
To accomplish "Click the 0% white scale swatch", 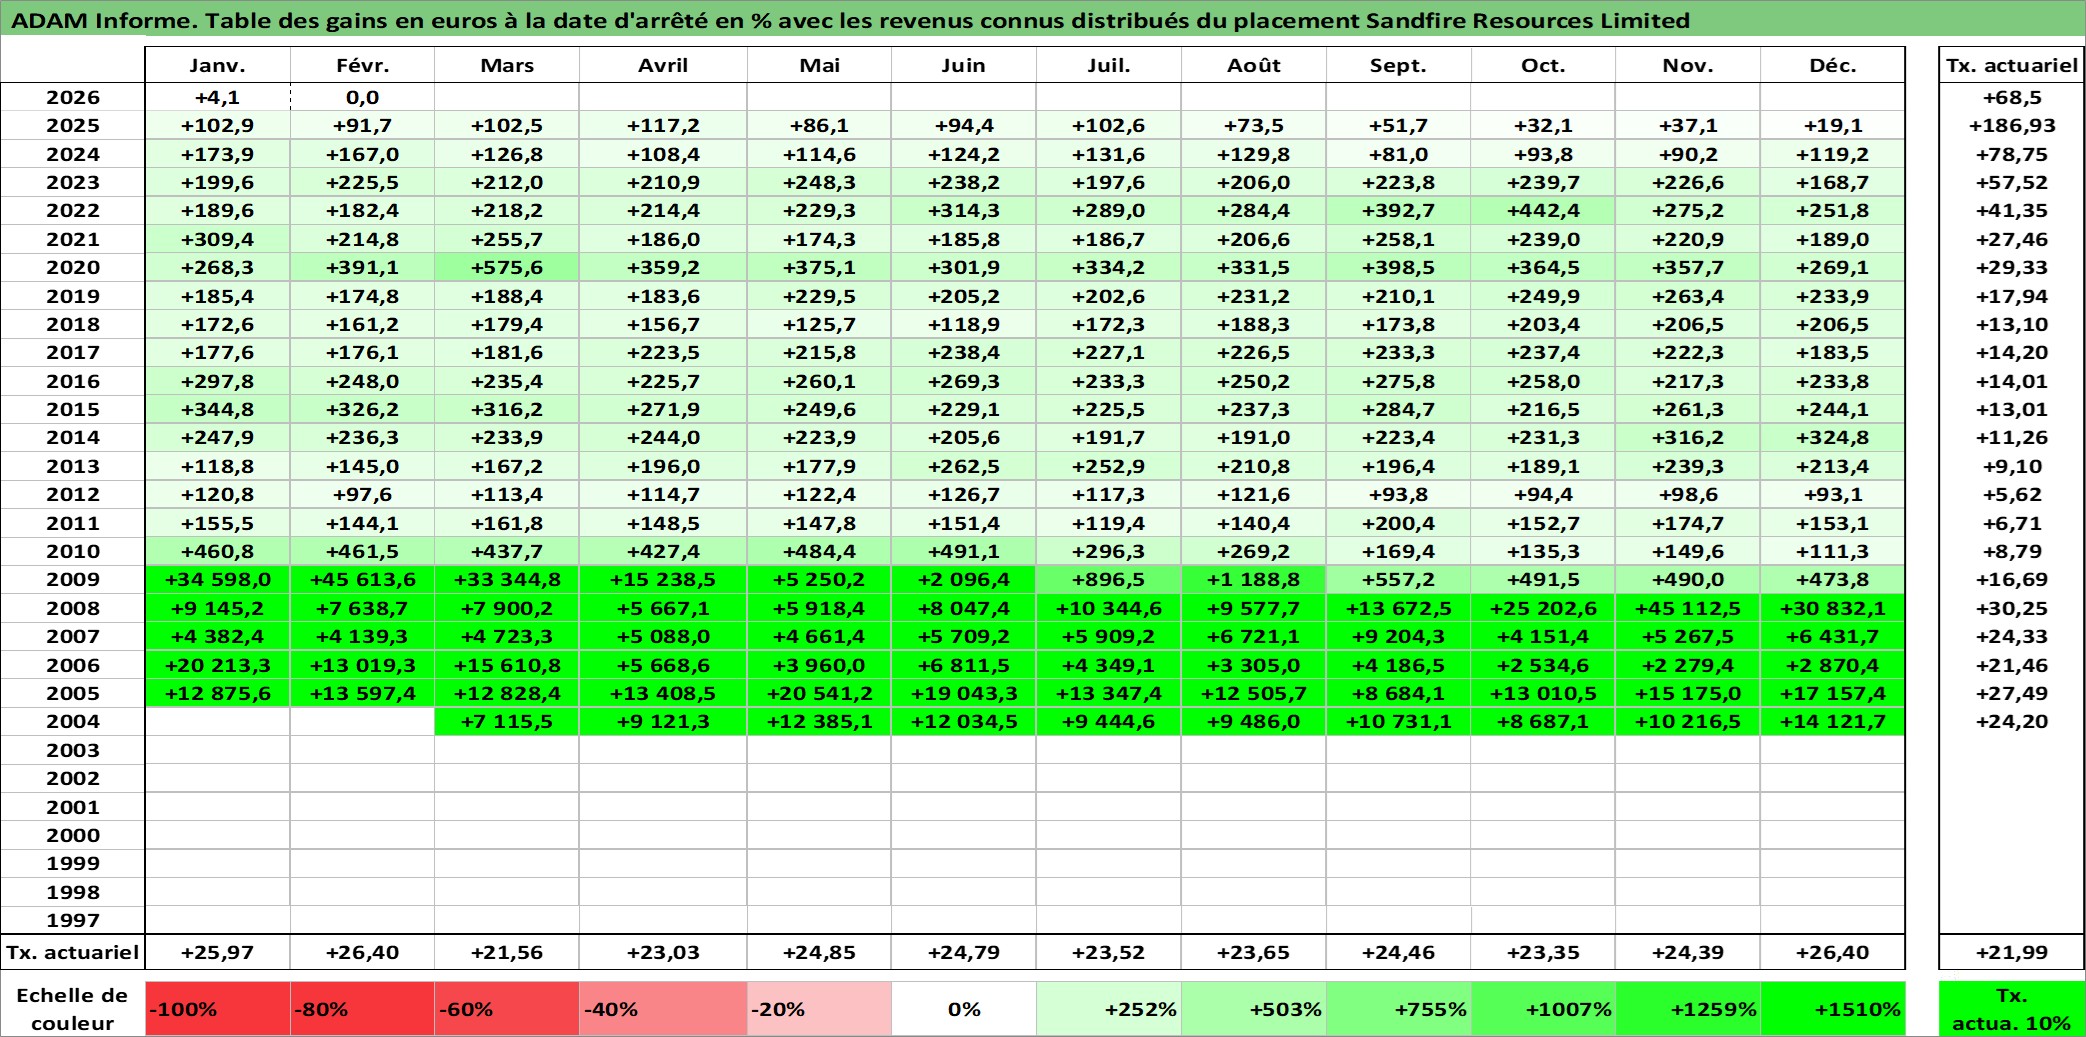I will tap(964, 1008).
